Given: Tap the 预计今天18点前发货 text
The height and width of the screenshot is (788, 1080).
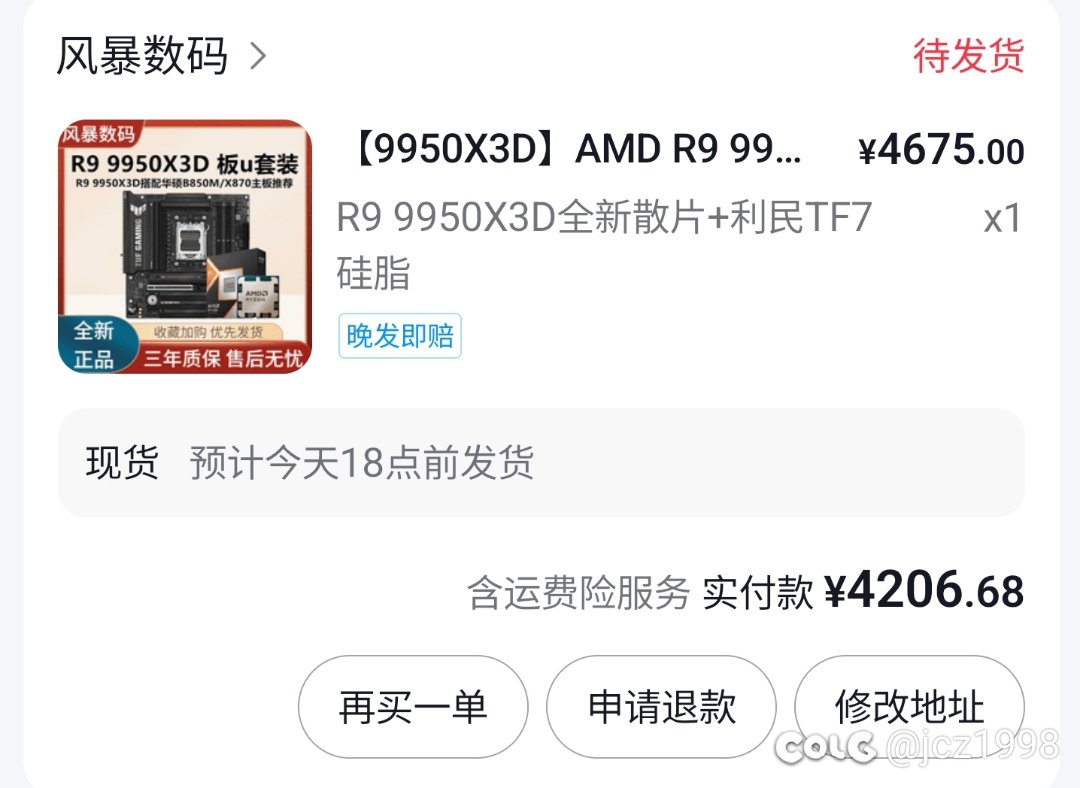Looking at the screenshot, I should [x=362, y=462].
